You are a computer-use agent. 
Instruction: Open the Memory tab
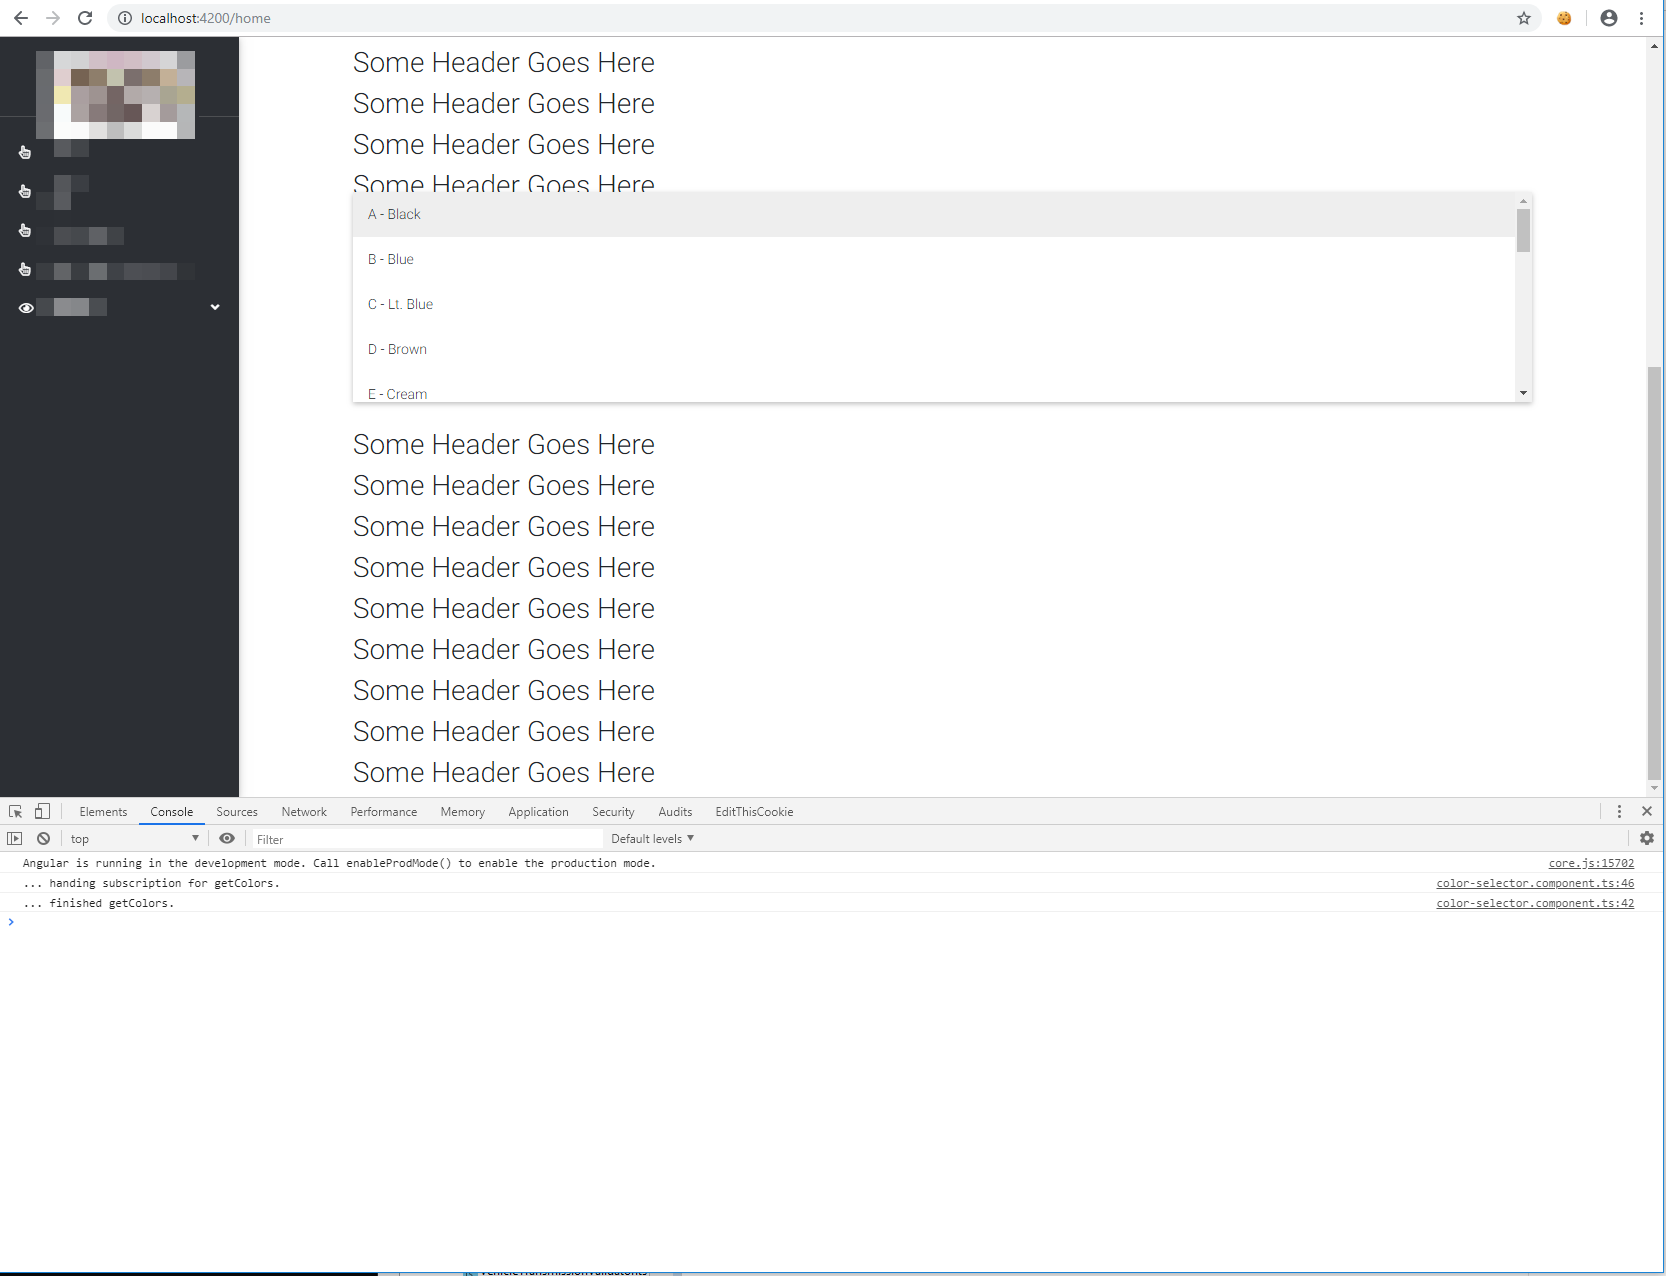click(463, 812)
